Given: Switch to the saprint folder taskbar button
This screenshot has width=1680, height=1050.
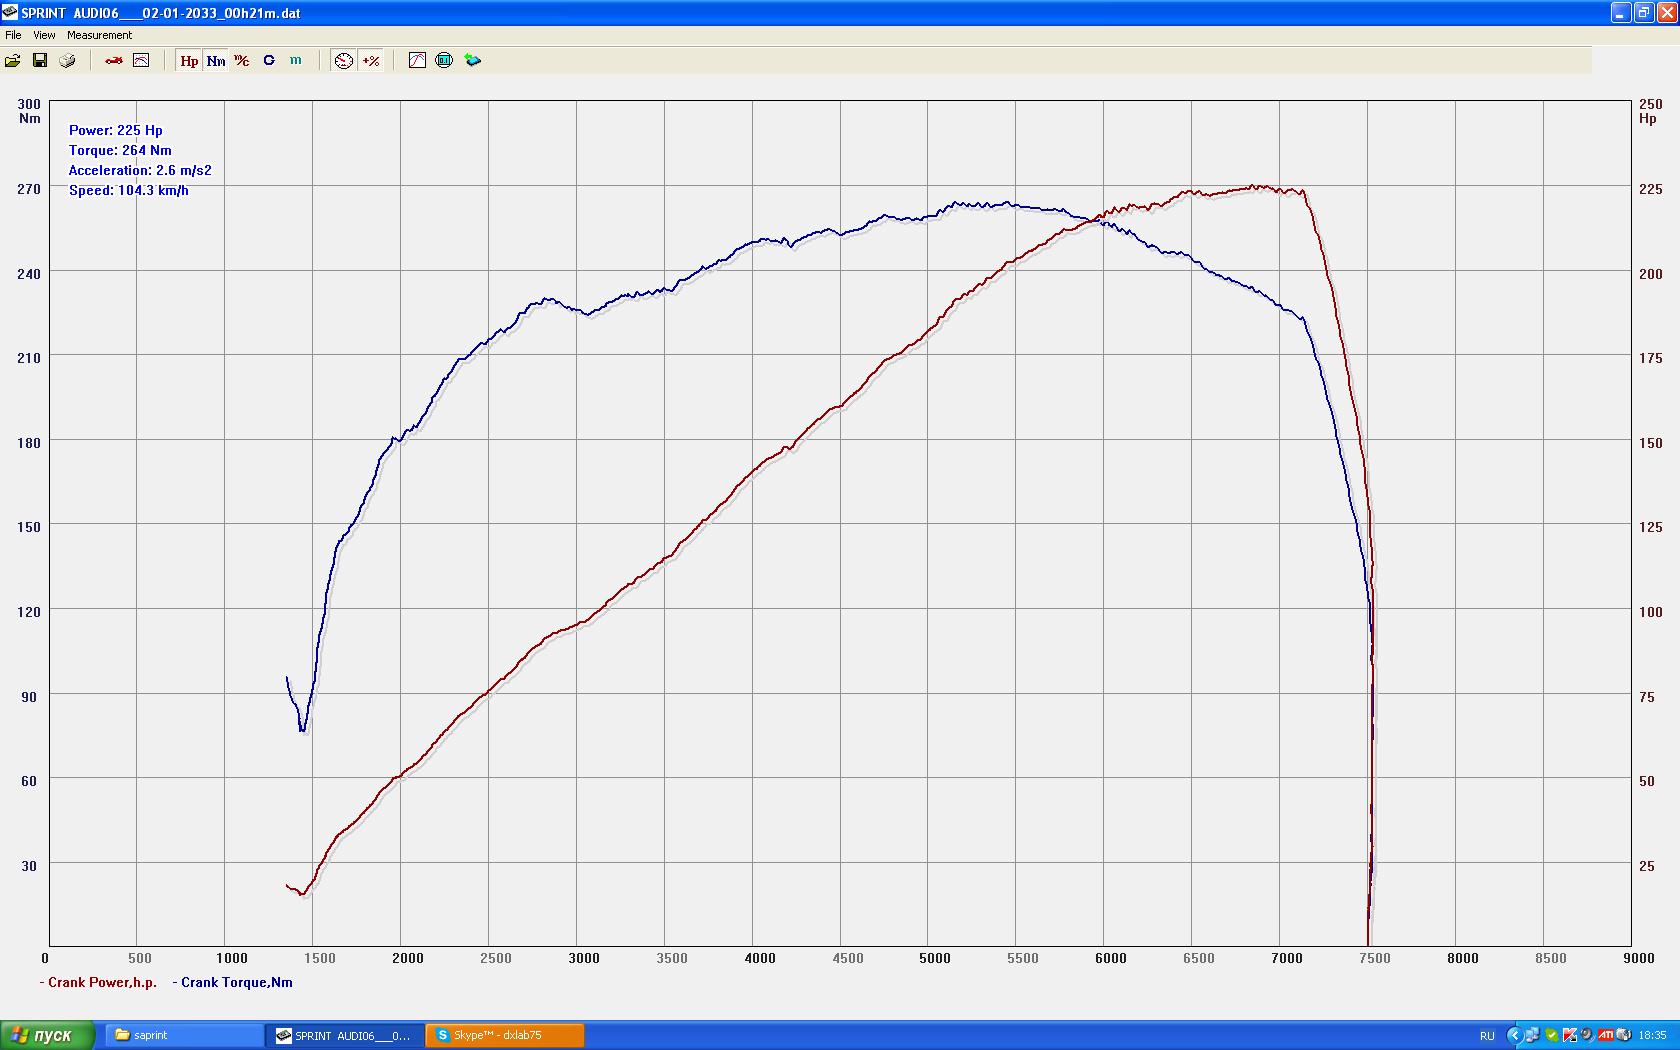Looking at the screenshot, I should pyautogui.click(x=182, y=1036).
